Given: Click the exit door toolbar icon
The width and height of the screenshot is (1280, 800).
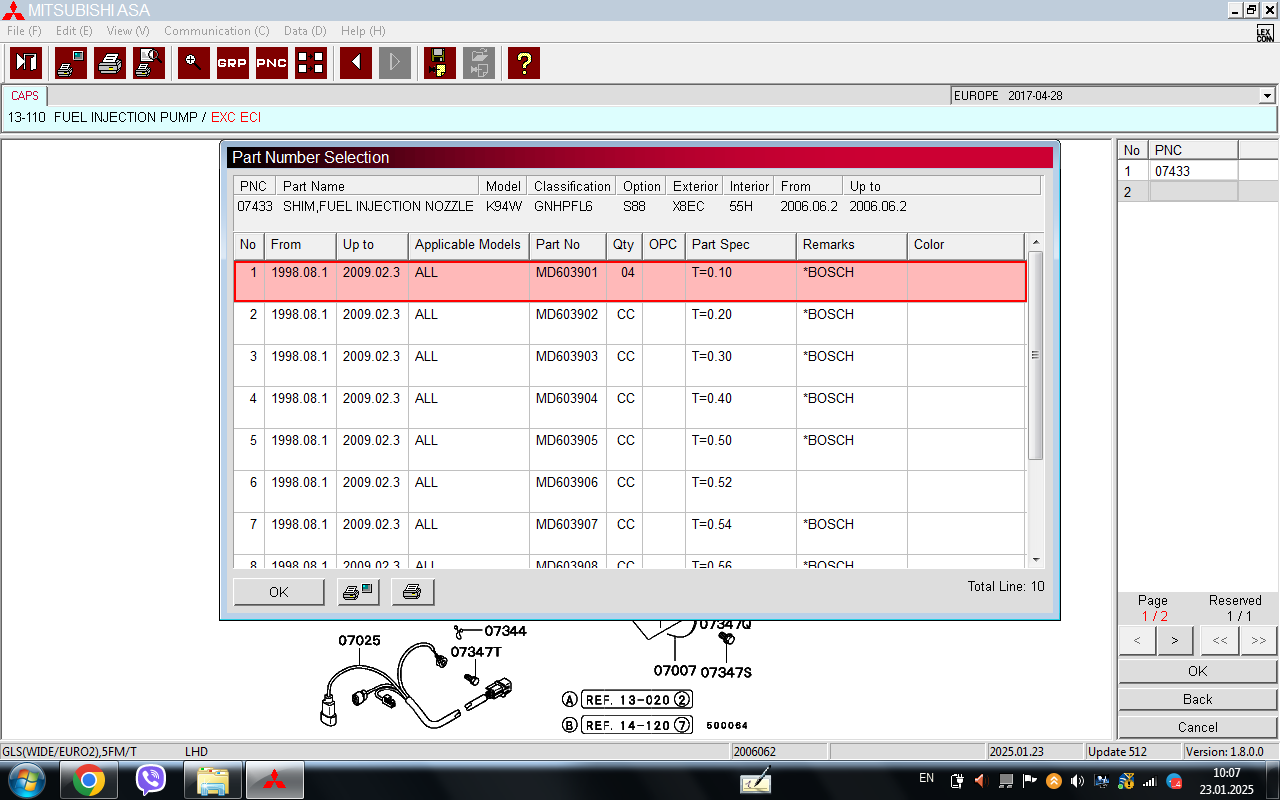Looking at the screenshot, I should pos(26,63).
